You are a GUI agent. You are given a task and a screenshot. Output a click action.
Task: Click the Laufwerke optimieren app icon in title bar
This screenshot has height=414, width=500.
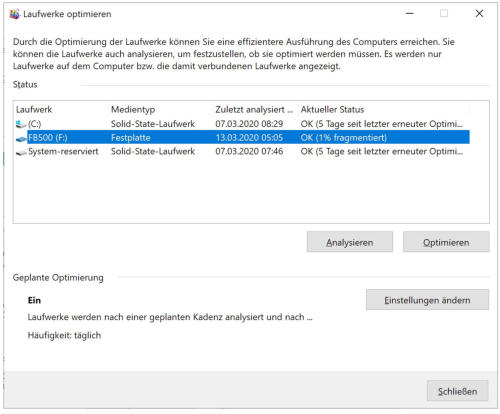14,14
